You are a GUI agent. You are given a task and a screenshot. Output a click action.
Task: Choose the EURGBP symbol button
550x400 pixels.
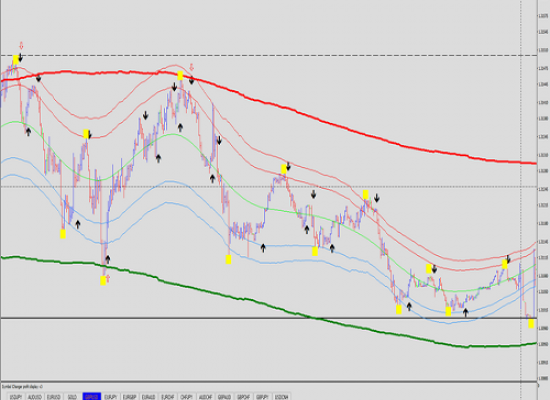coord(129,397)
